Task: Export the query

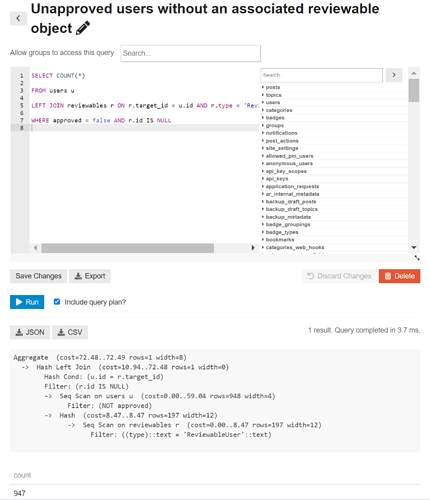Action: pos(90,276)
